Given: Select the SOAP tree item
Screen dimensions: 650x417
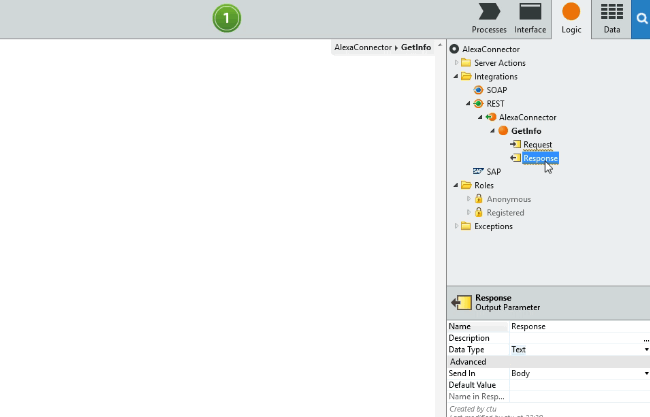Looking at the screenshot, I should (497, 90).
